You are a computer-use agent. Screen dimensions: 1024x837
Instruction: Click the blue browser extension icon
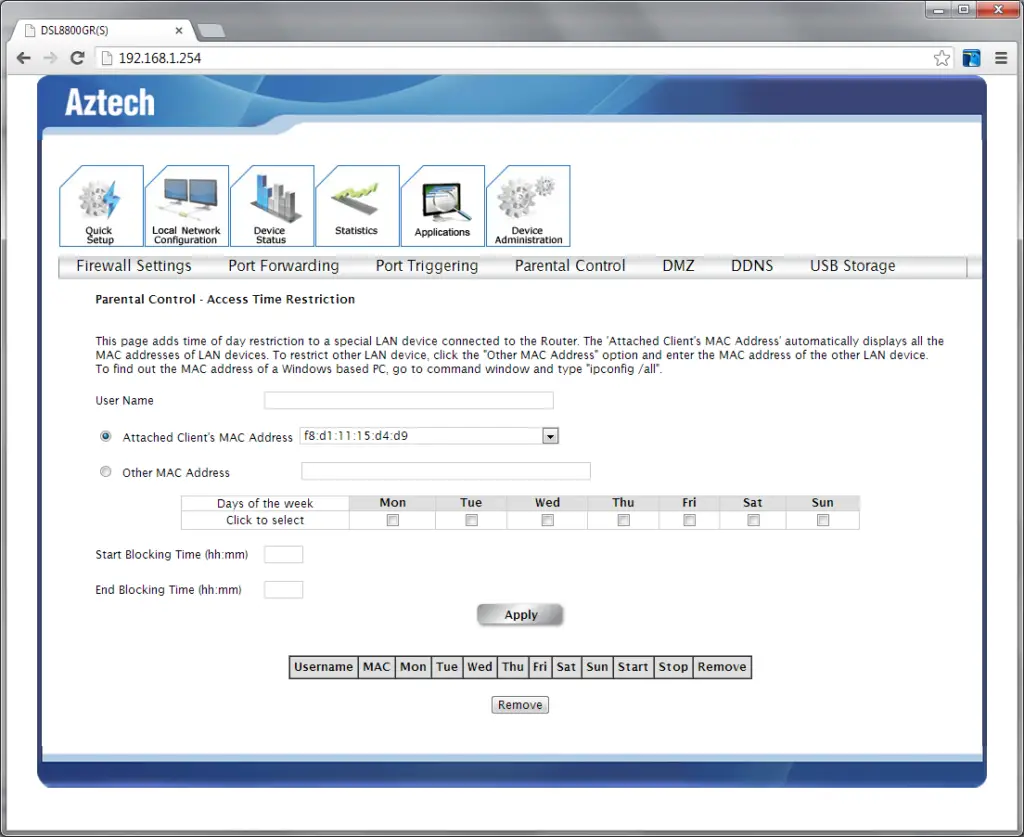972,58
